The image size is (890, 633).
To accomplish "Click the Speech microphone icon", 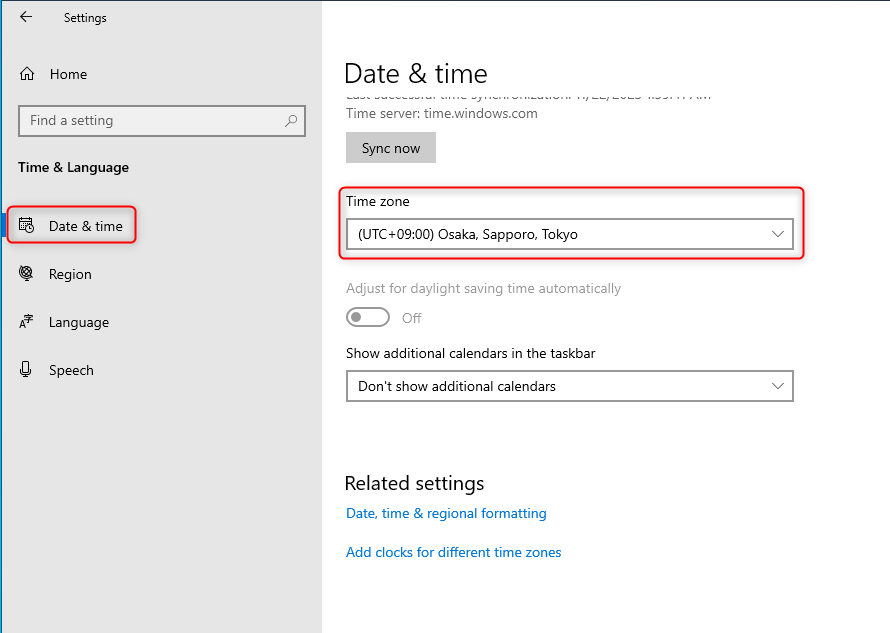I will 27,370.
